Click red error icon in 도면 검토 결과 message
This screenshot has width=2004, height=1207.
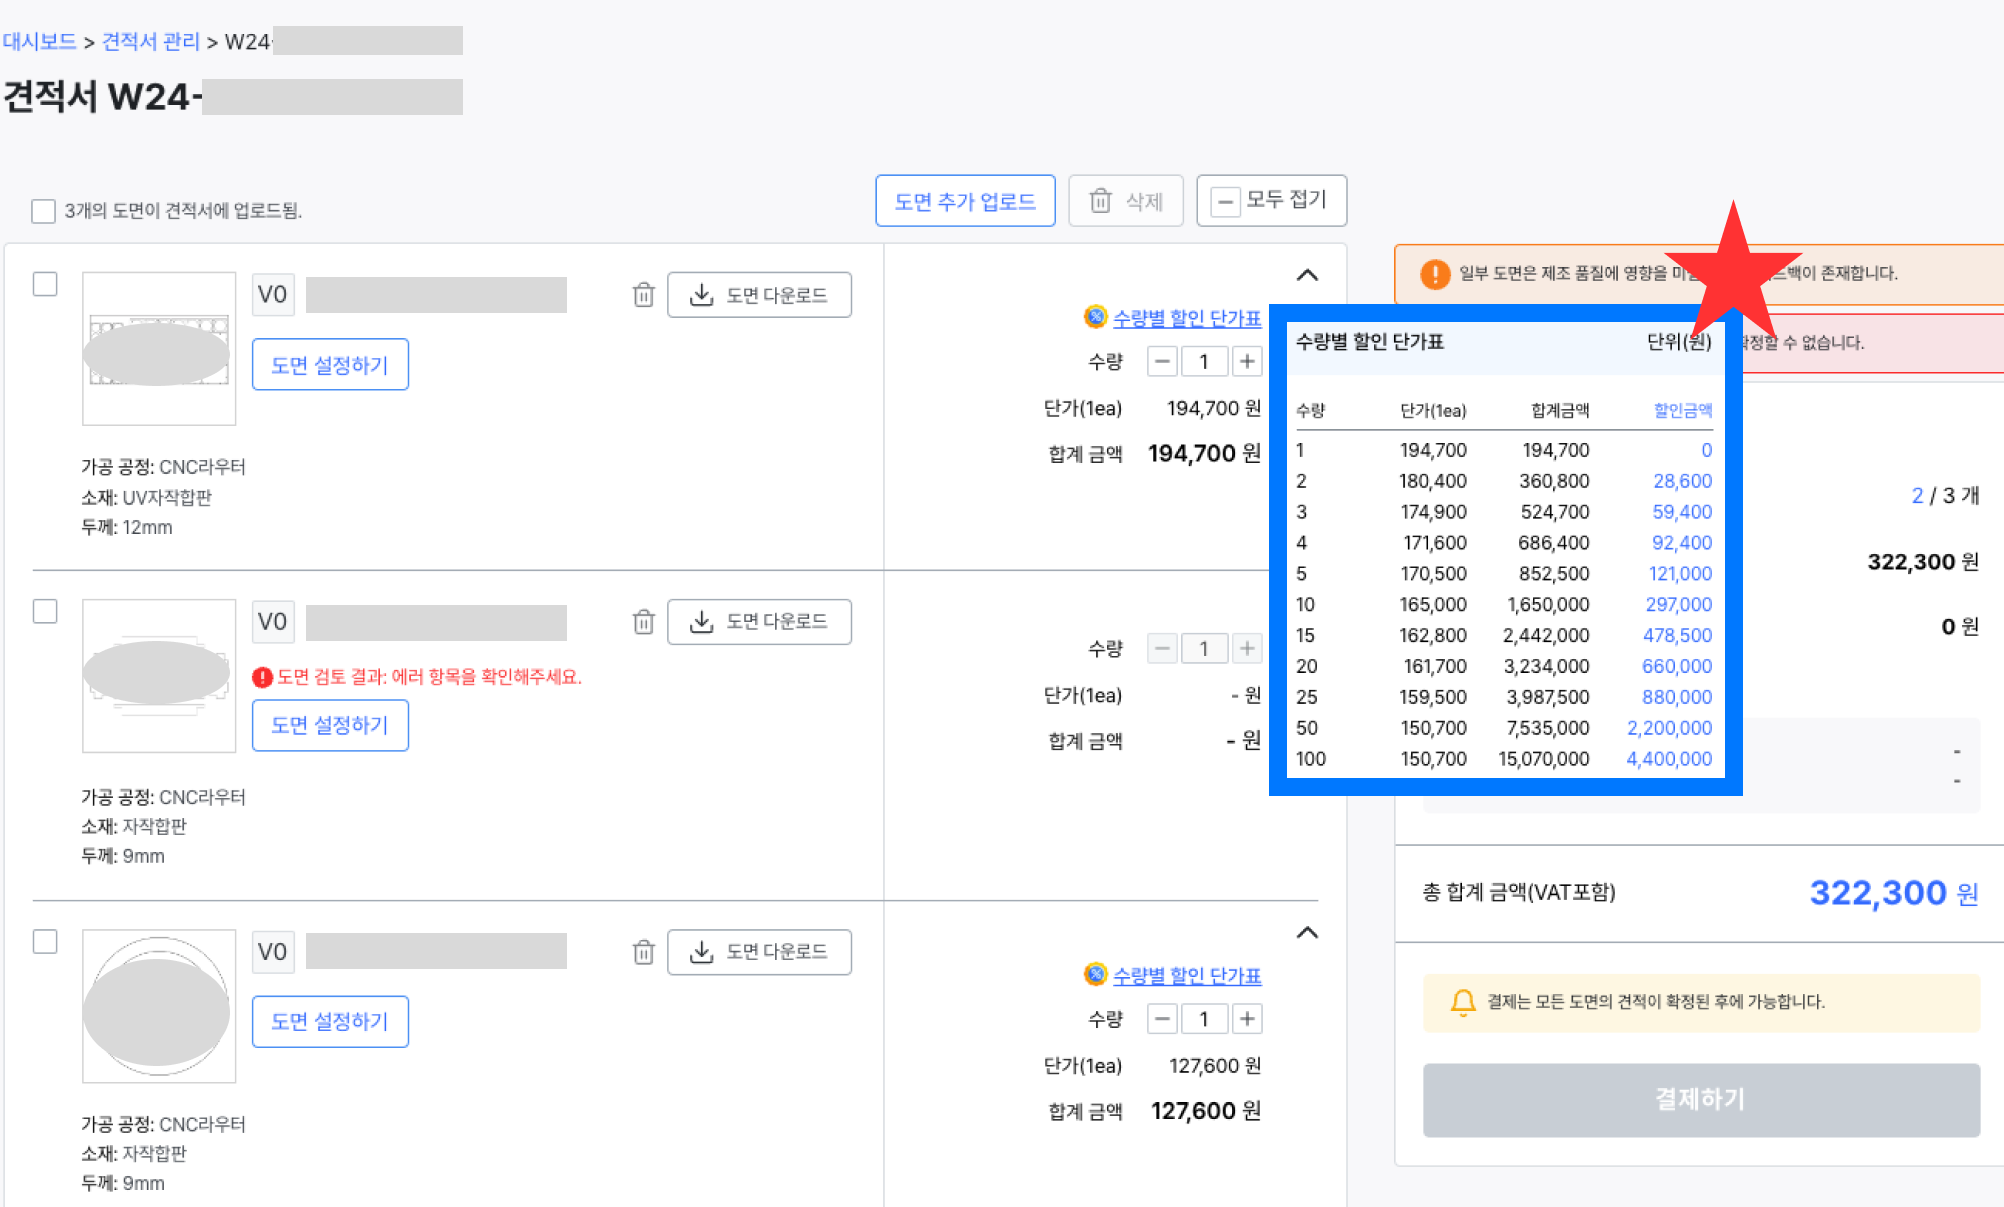[262, 677]
